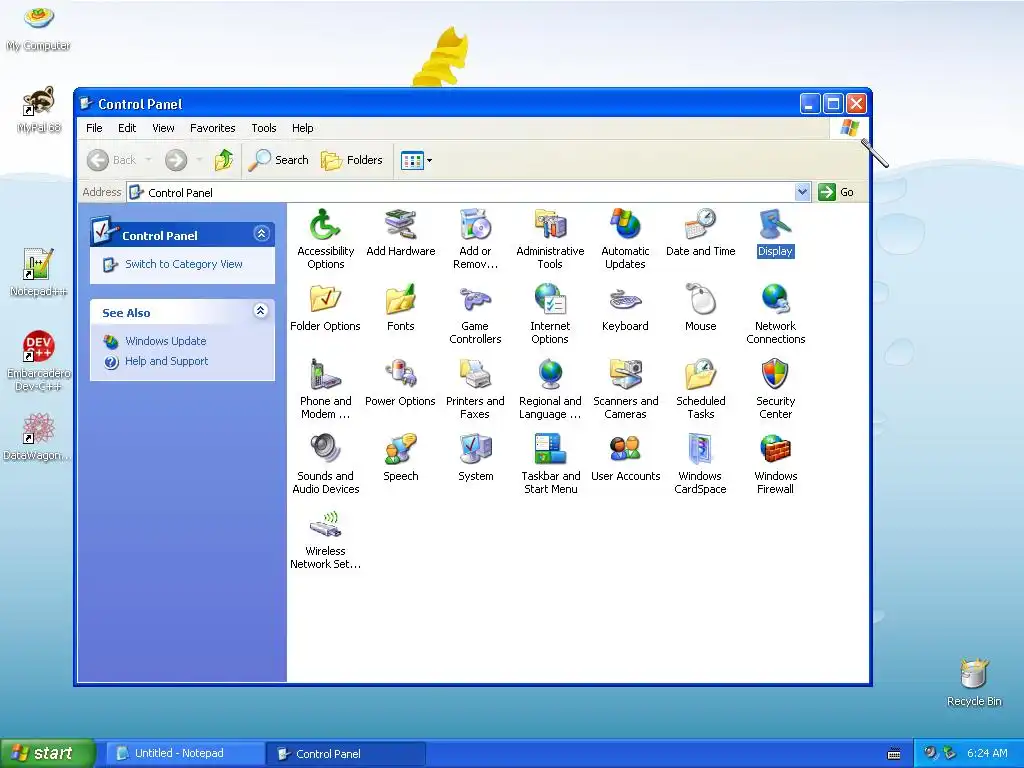Open Scheduled Tasks icon
The width and height of the screenshot is (1024, 768).
[701, 375]
